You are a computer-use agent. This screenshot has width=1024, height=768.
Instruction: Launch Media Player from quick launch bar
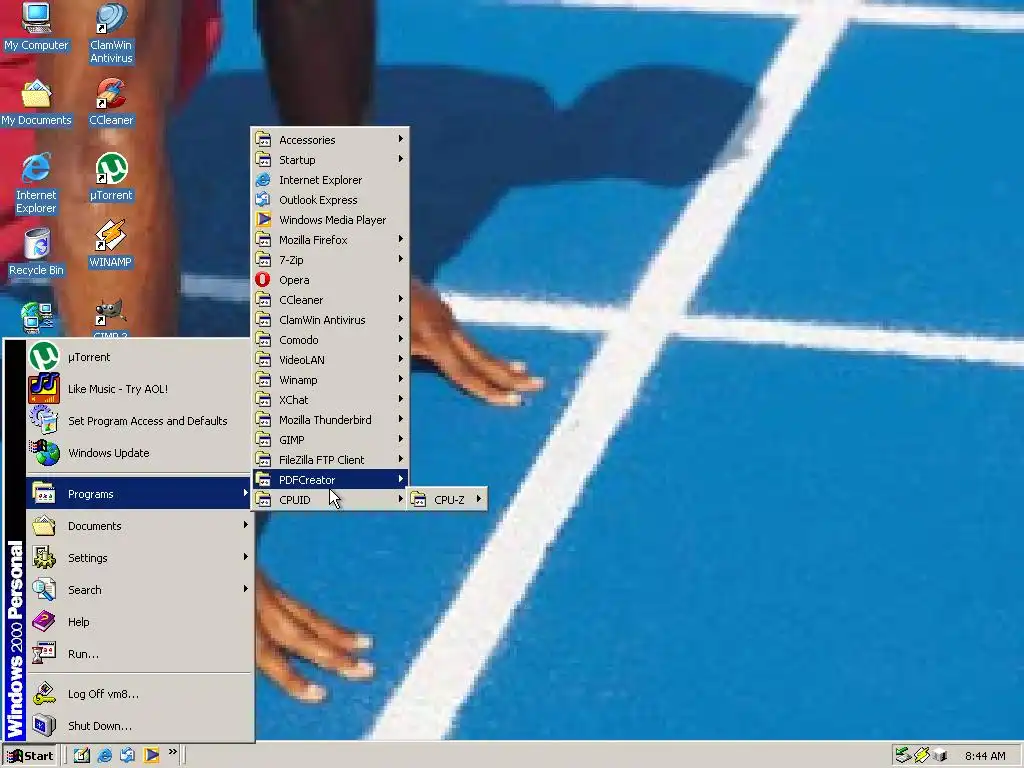tap(152, 755)
